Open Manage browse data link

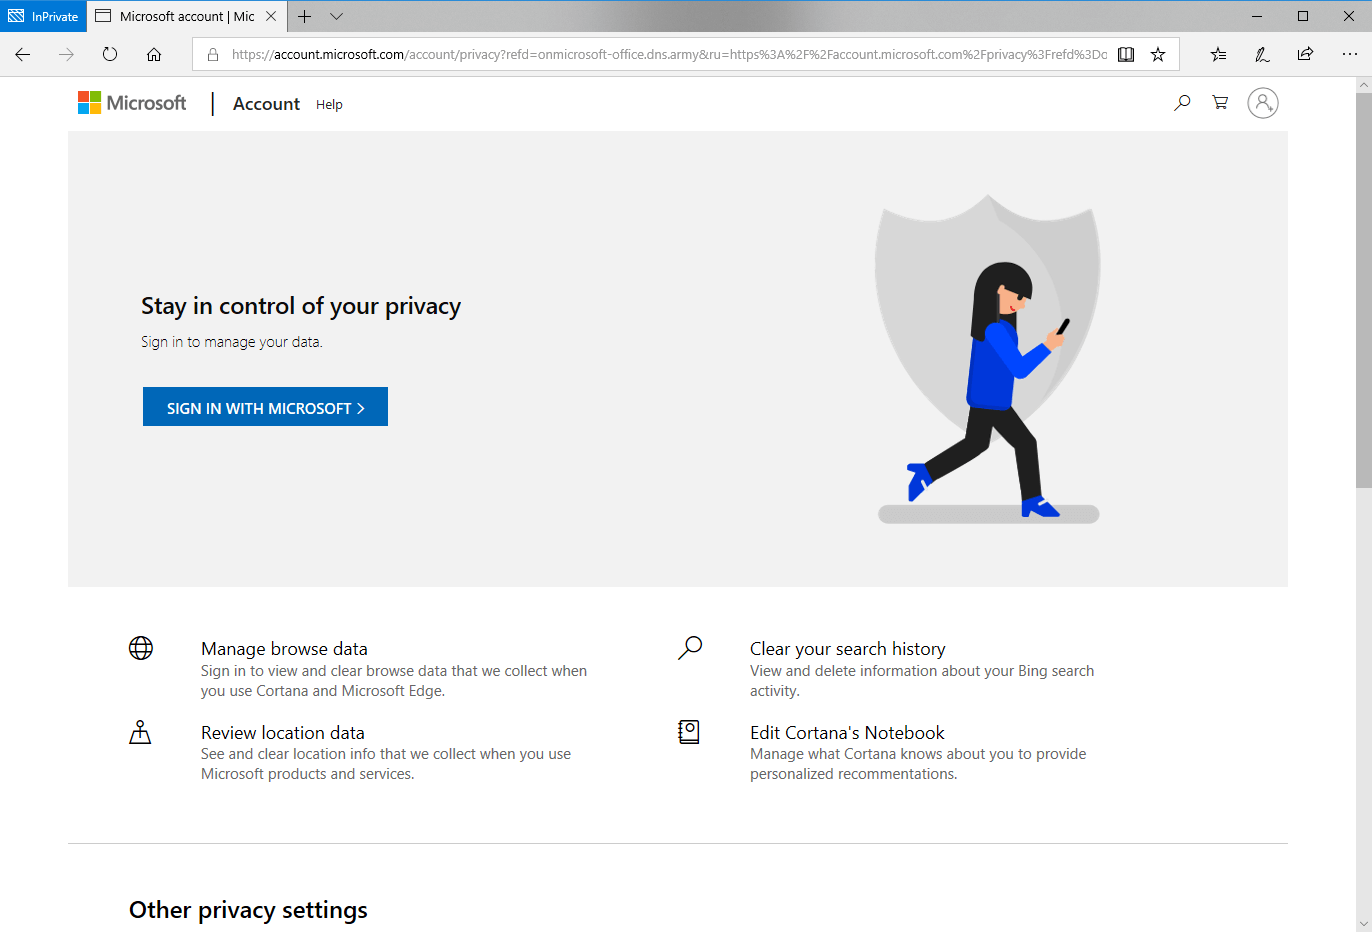pyautogui.click(x=284, y=649)
